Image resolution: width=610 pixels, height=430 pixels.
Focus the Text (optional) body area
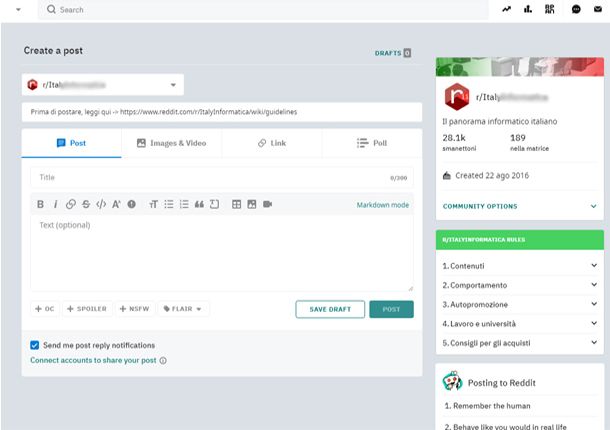[222, 253]
